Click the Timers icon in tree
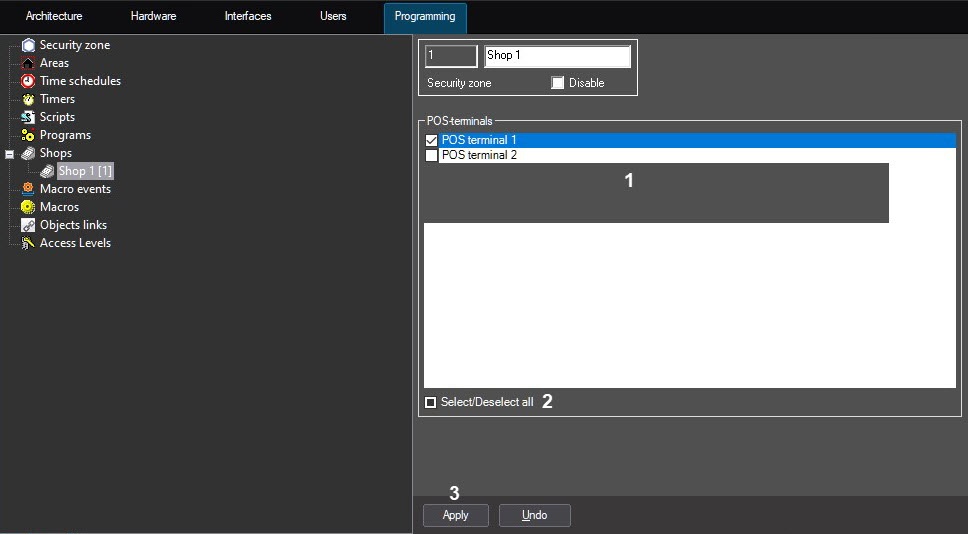The image size is (968, 534). (28, 99)
